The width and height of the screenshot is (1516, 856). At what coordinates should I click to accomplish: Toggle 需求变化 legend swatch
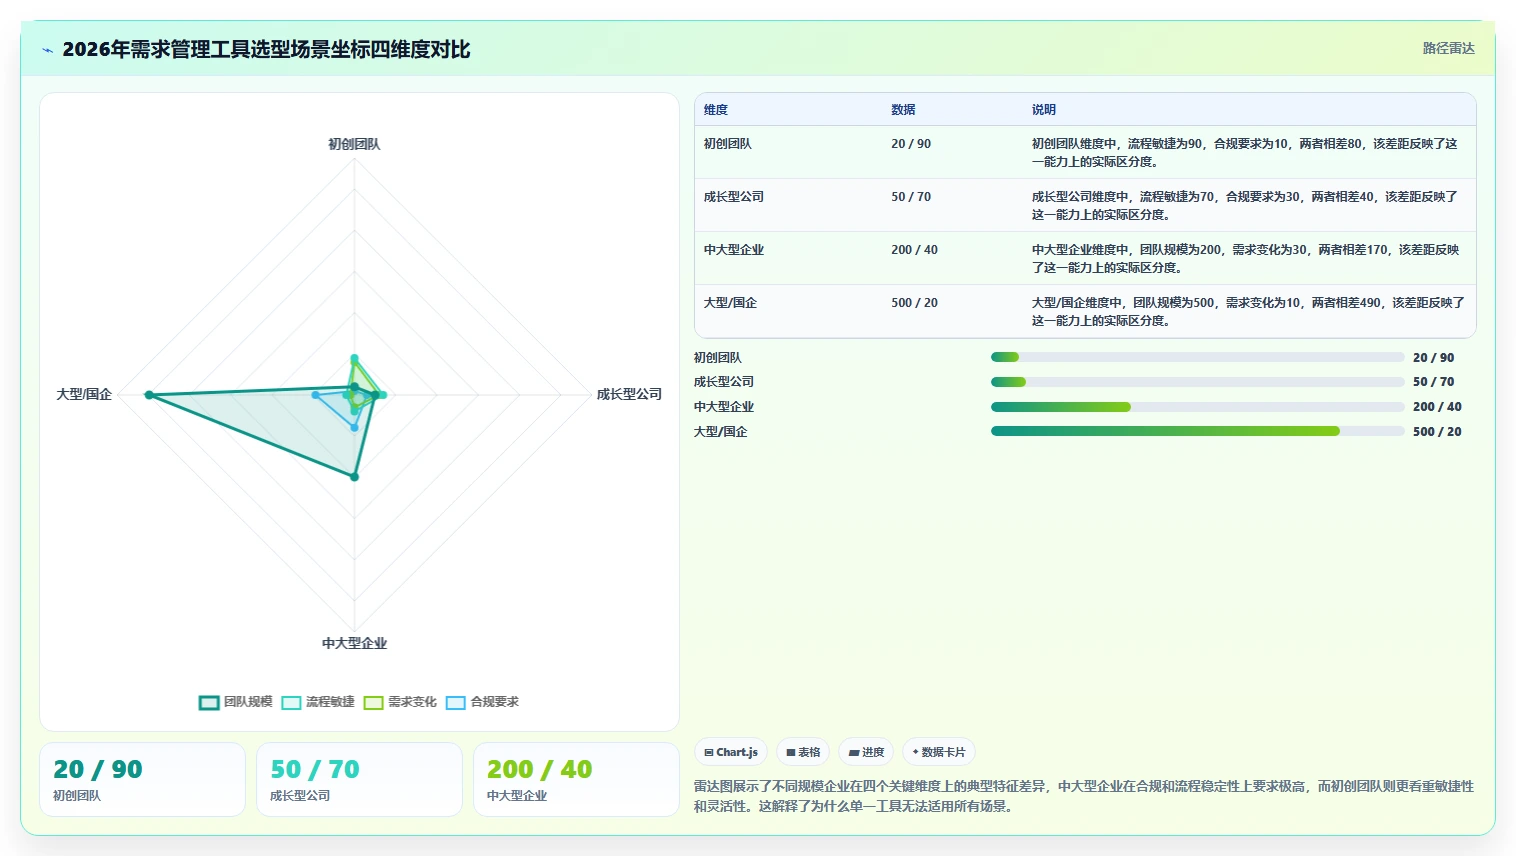click(373, 702)
